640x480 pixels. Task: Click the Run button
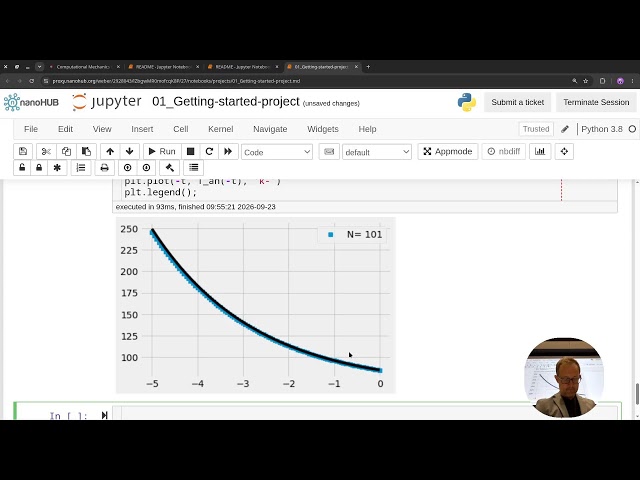coord(162,151)
